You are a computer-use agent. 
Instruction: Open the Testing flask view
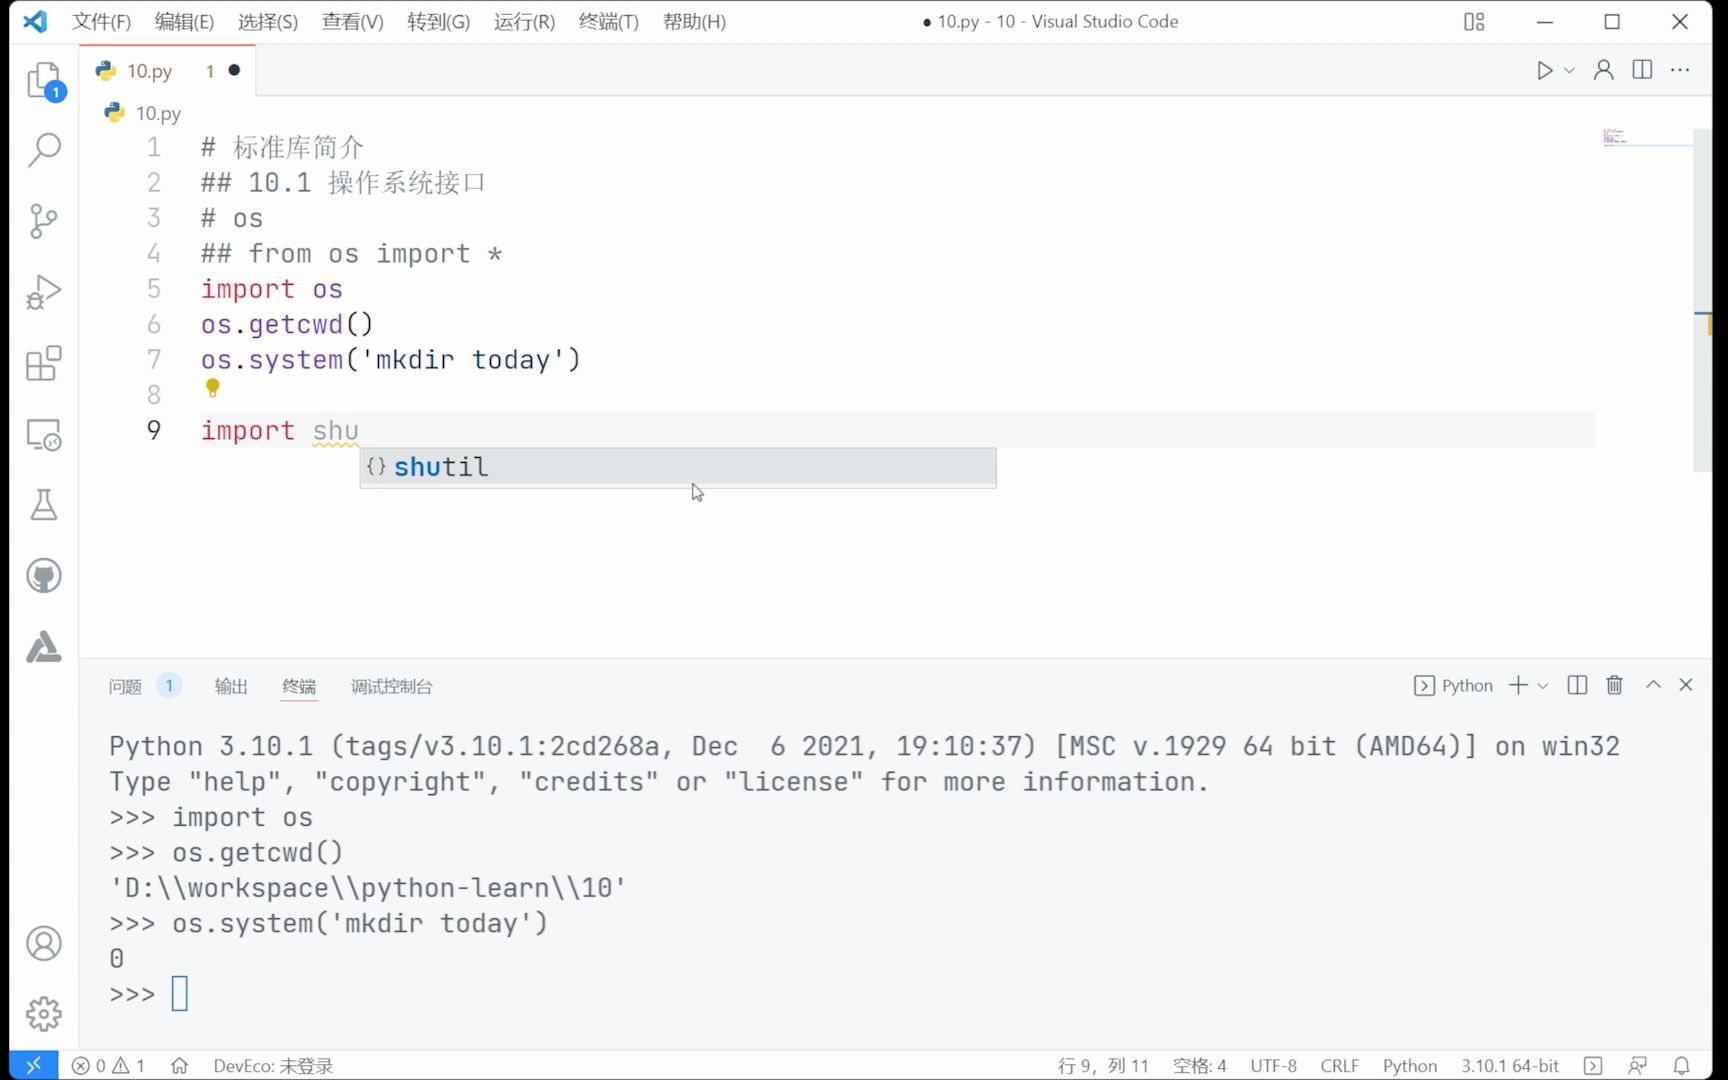(x=44, y=505)
